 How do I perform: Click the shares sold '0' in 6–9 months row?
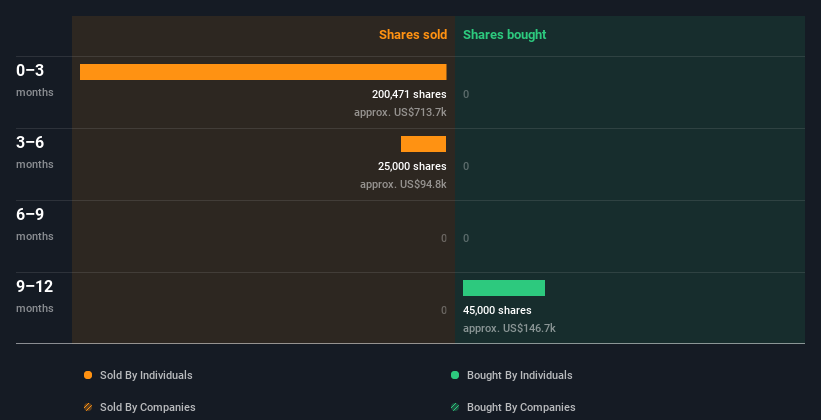[x=443, y=238]
